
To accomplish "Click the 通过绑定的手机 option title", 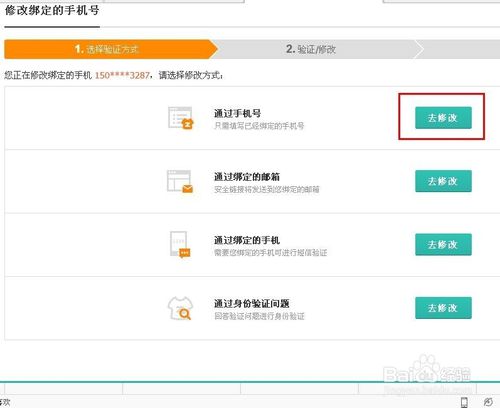I will point(247,240).
